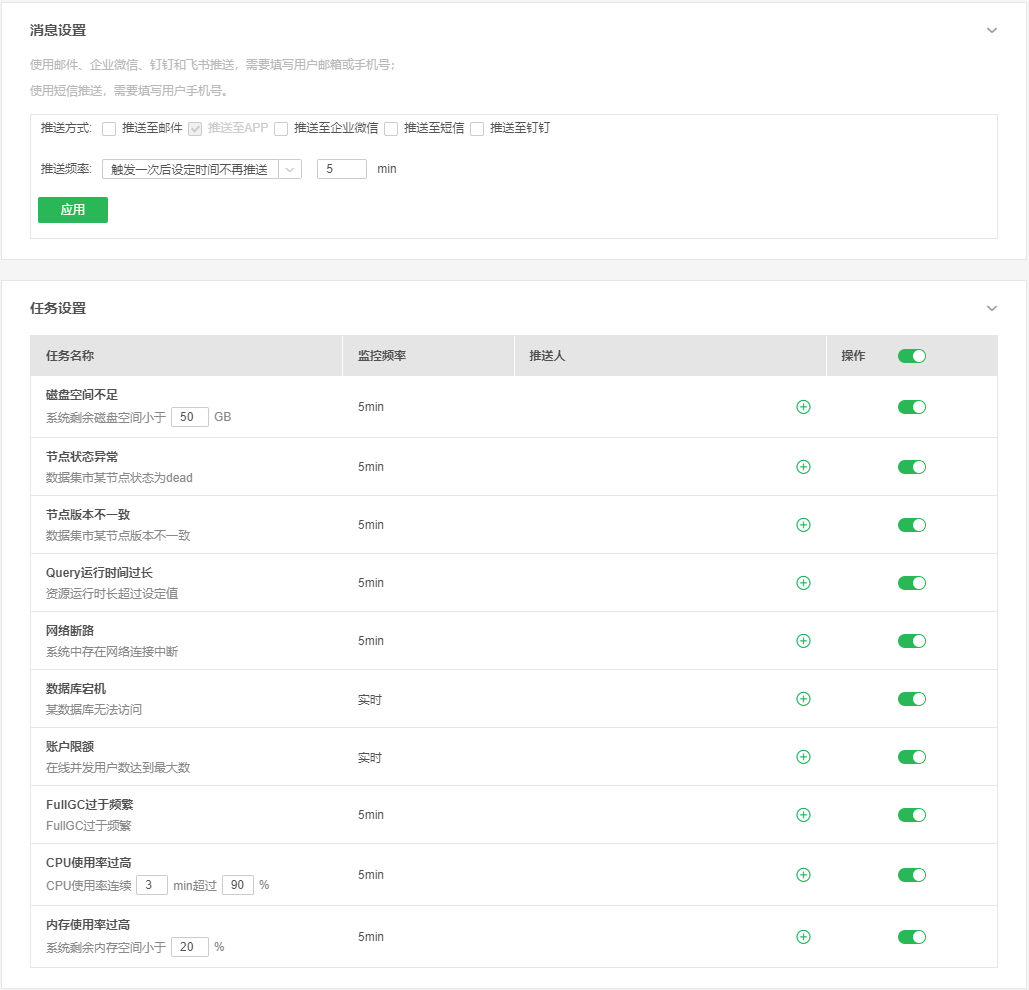Add a recipient for 数据库宕机 task
The width and height of the screenshot is (1029, 990).
click(803, 699)
